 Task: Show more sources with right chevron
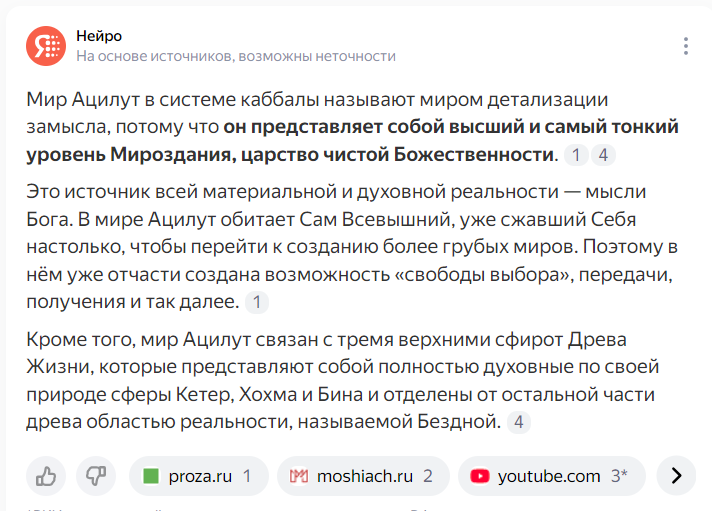point(676,476)
